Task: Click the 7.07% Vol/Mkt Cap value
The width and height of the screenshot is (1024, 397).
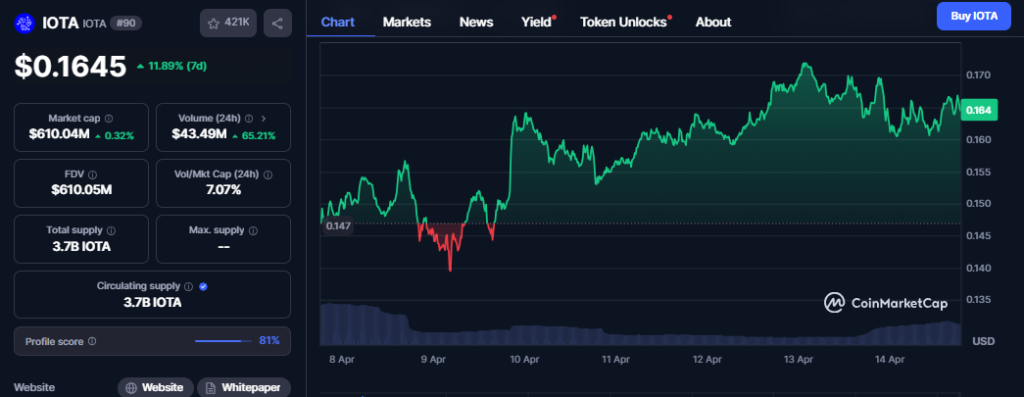Action: [223, 191]
